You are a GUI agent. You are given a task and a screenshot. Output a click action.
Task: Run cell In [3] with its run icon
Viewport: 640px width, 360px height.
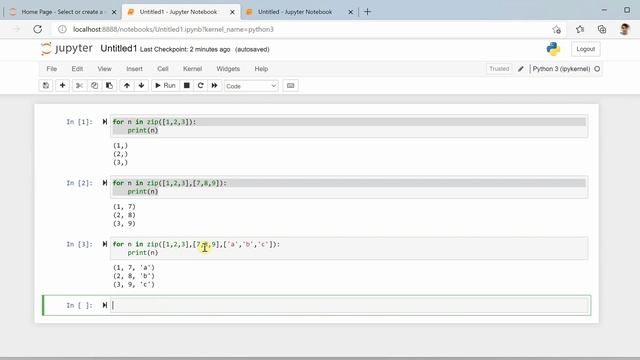[x=105, y=244]
